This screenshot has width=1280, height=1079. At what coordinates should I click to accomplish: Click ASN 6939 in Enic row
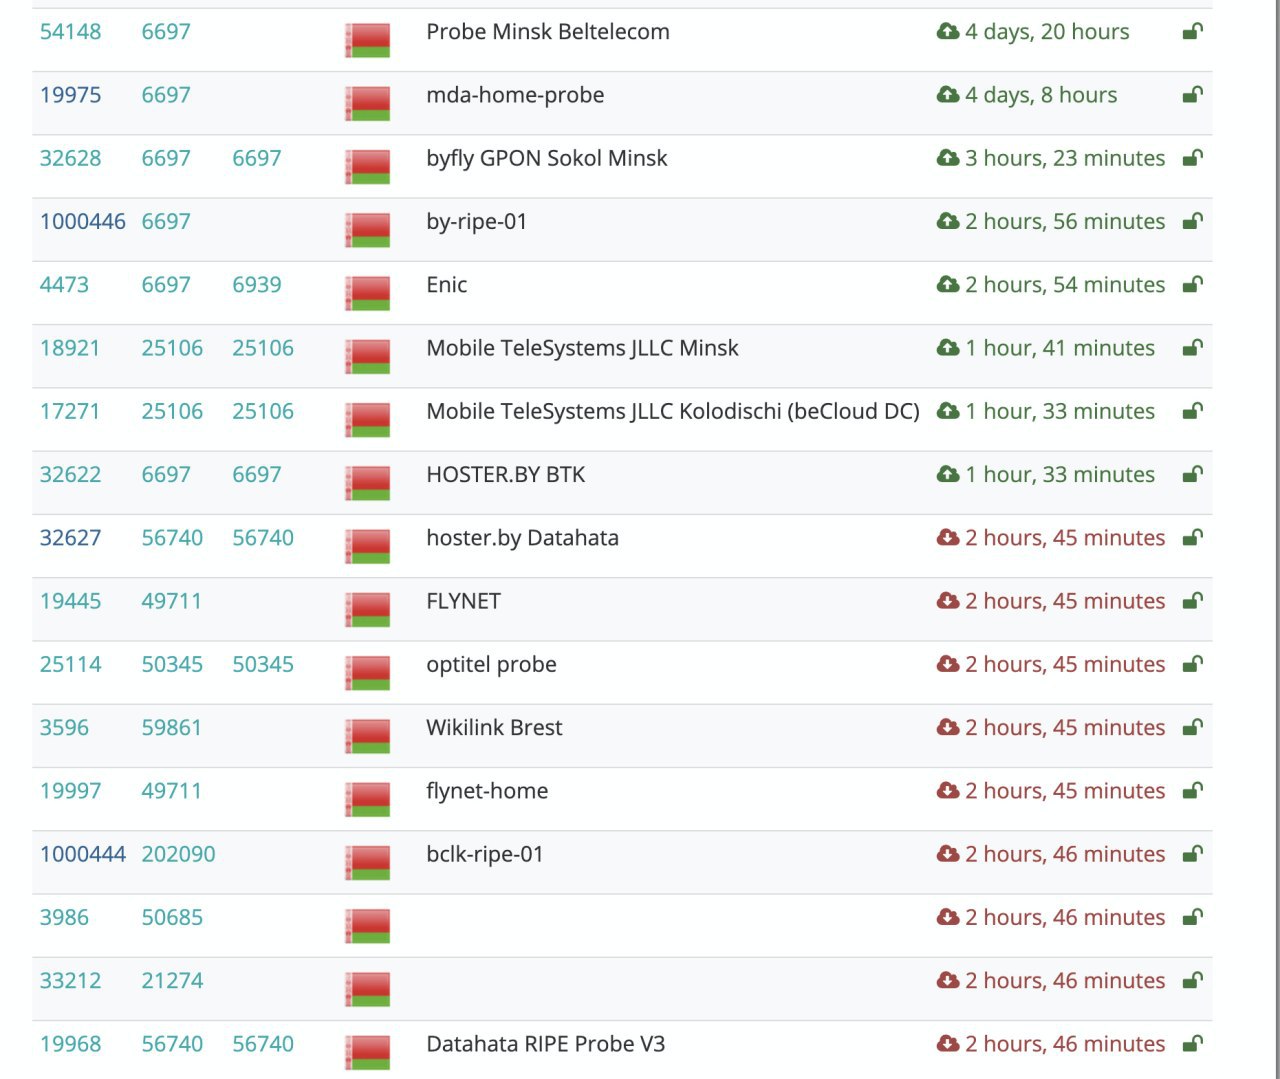point(257,285)
